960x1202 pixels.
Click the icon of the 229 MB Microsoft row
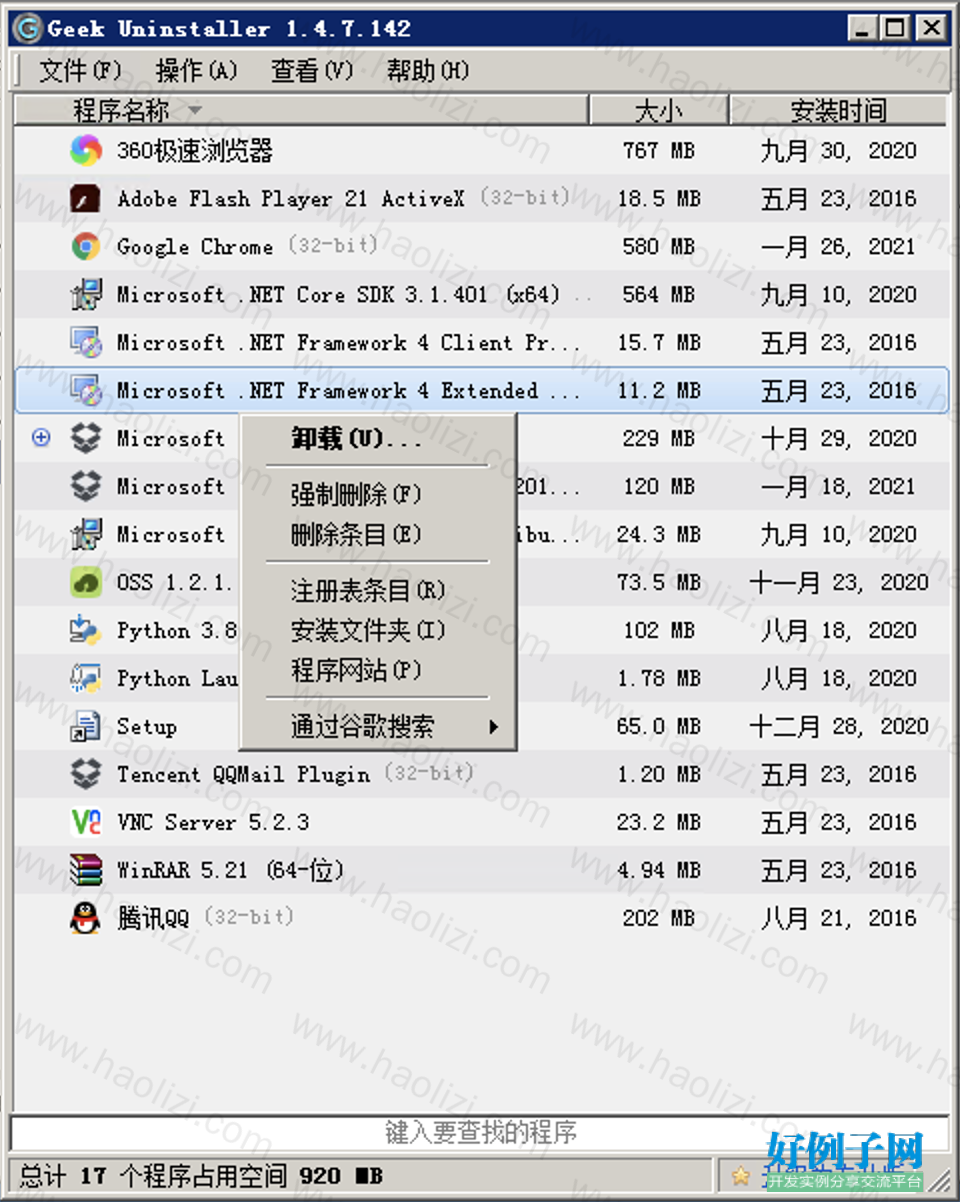(86, 439)
